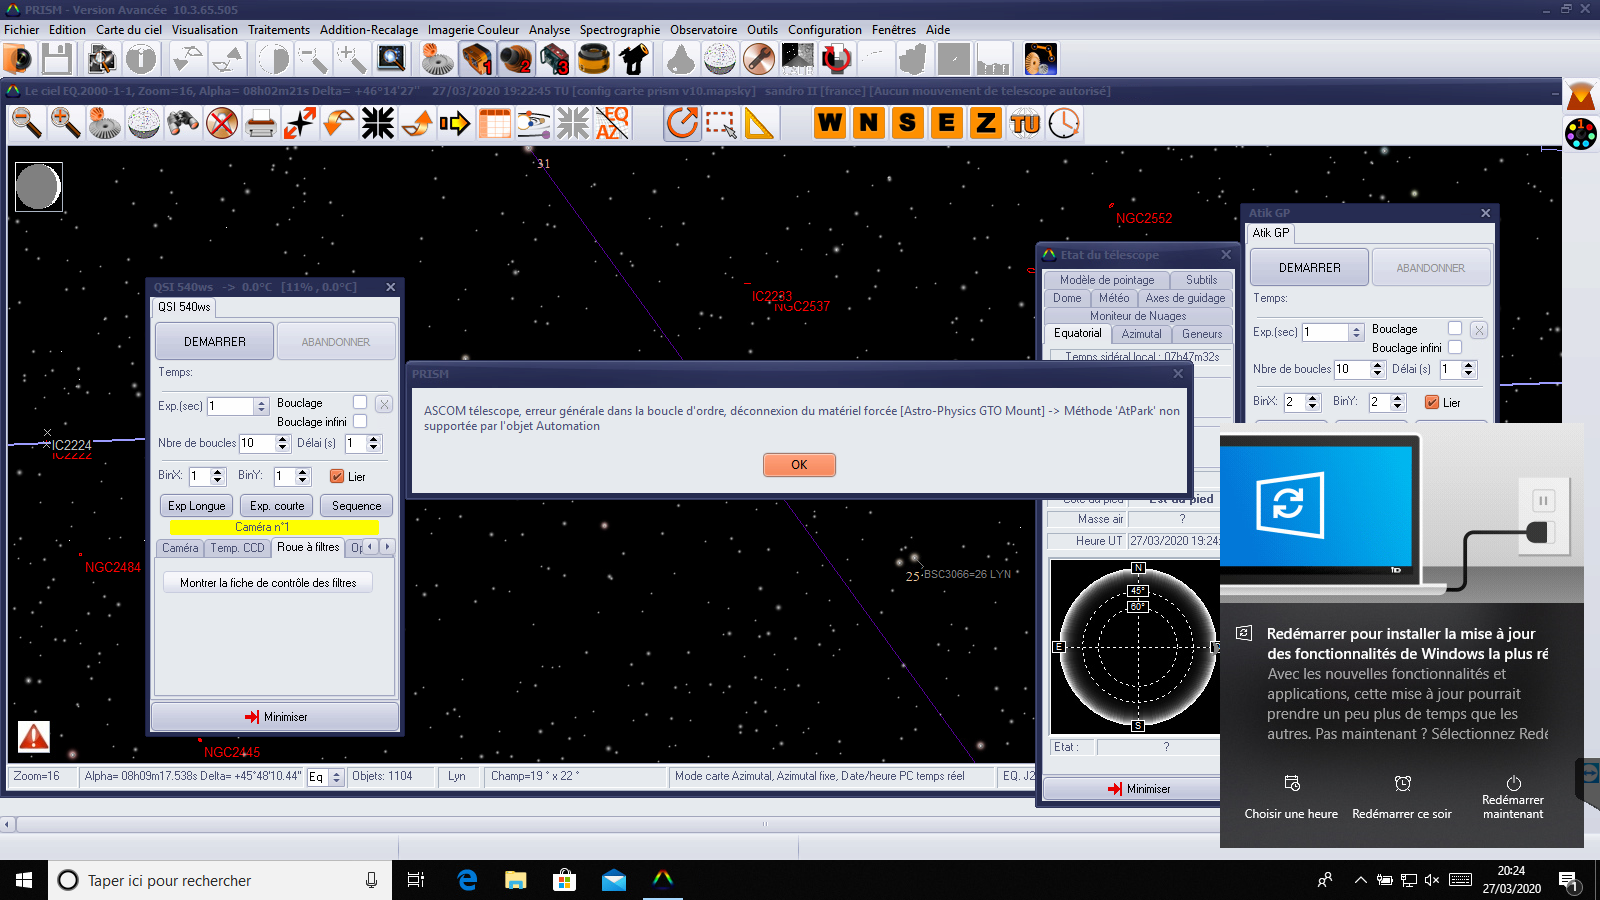Screen dimensions: 1600x900
Task: Click the Z zenith direction button
Action: click(986, 123)
